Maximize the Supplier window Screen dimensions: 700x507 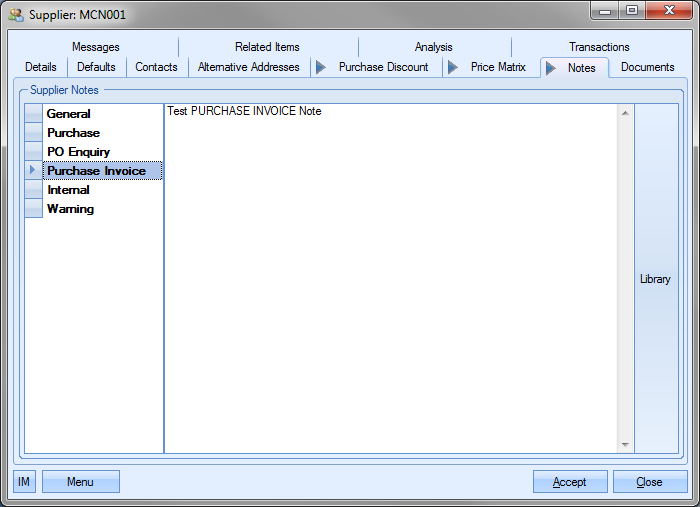click(632, 11)
